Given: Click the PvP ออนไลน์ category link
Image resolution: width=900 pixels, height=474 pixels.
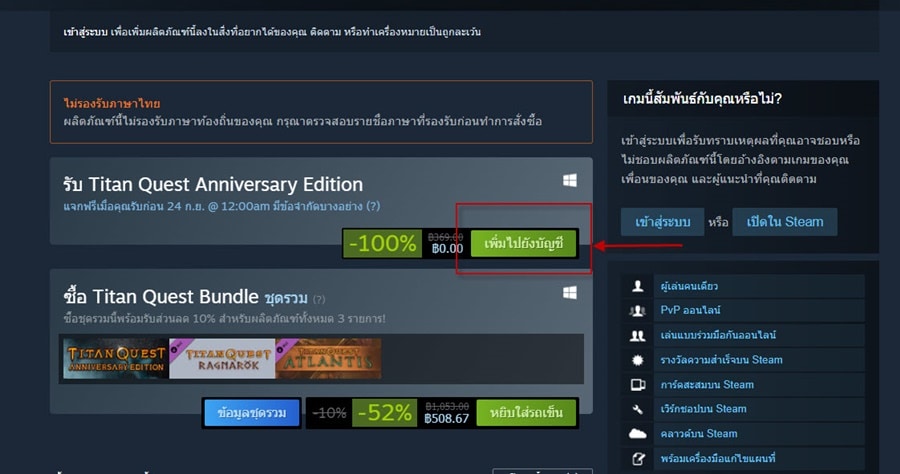Looking at the screenshot, I should pos(690,310).
